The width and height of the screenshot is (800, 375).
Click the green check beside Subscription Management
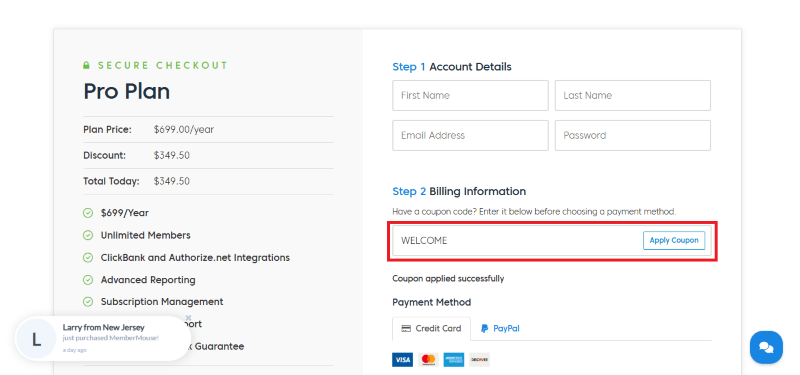tap(88, 302)
